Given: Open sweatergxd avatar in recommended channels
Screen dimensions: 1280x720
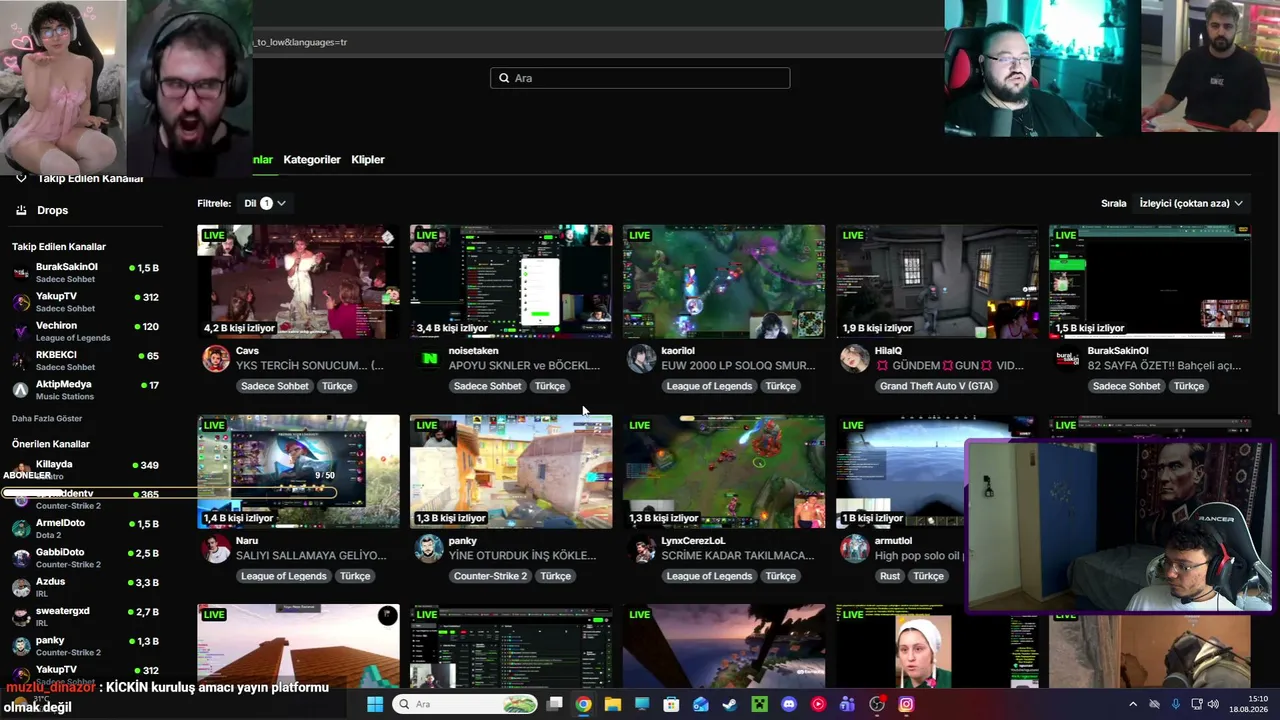Looking at the screenshot, I should pyautogui.click(x=21, y=617).
